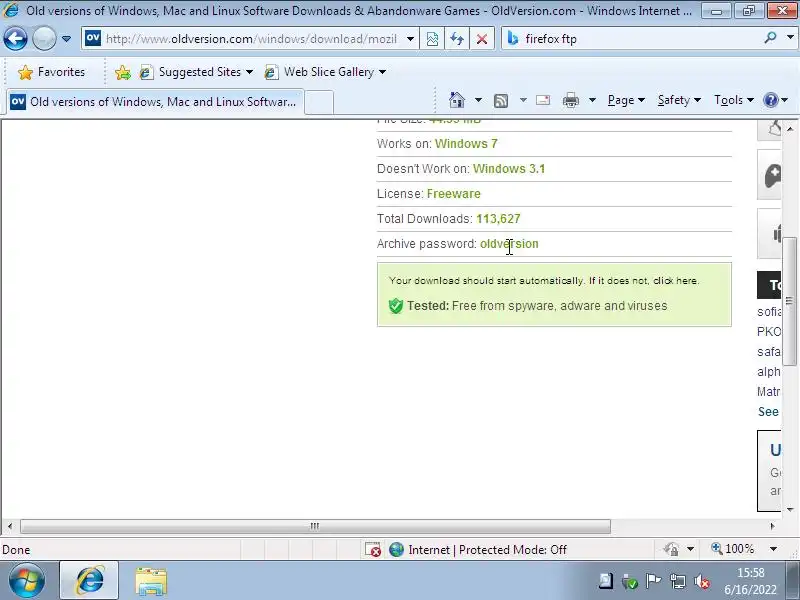
Task: Toggle the Compatibility View icon
Action: (x=432, y=39)
